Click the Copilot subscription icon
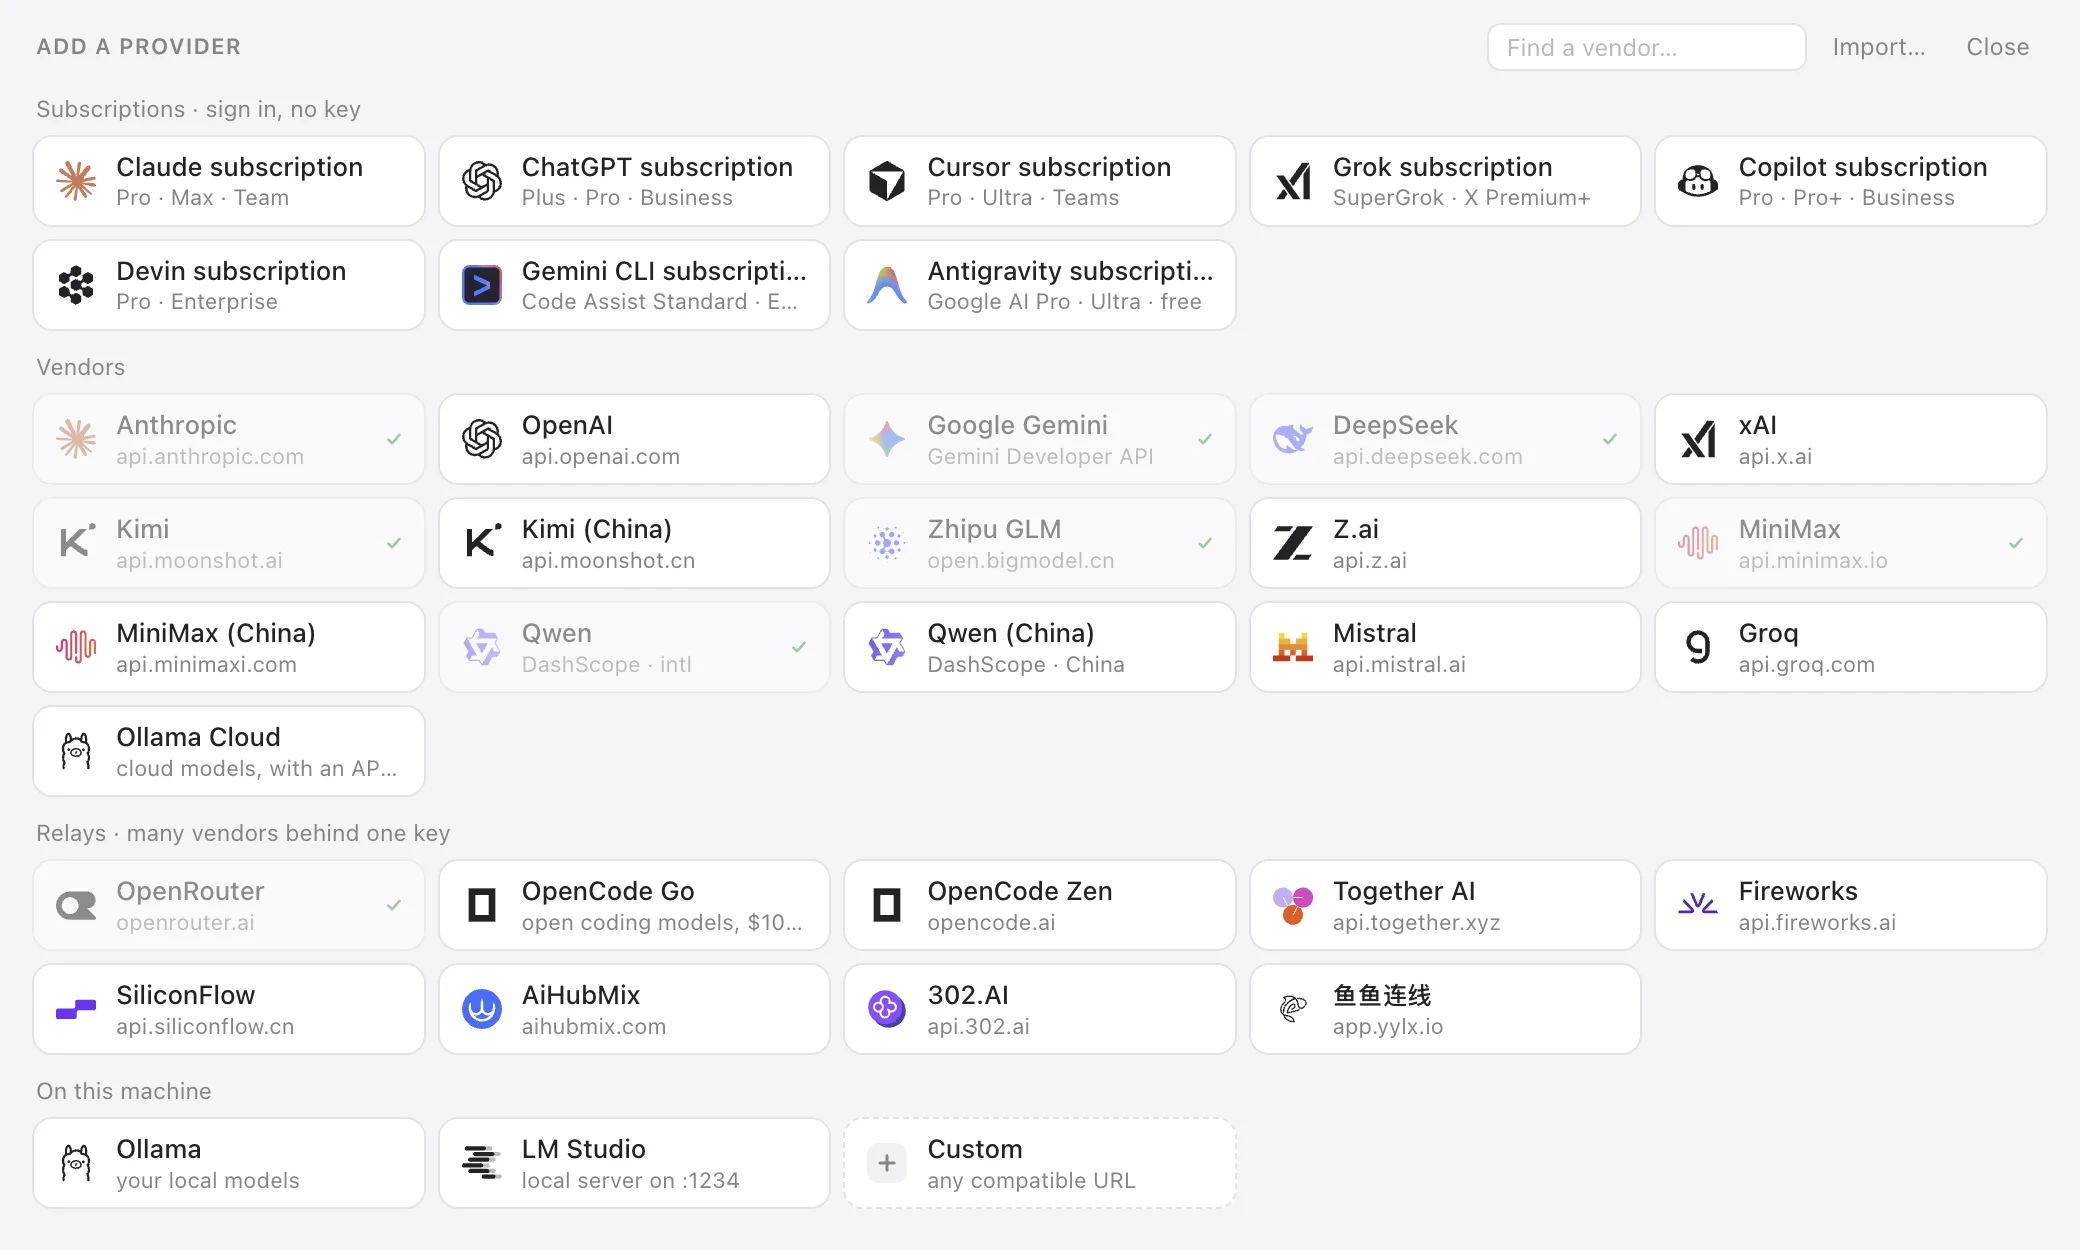The width and height of the screenshot is (2080, 1250). (x=1698, y=181)
